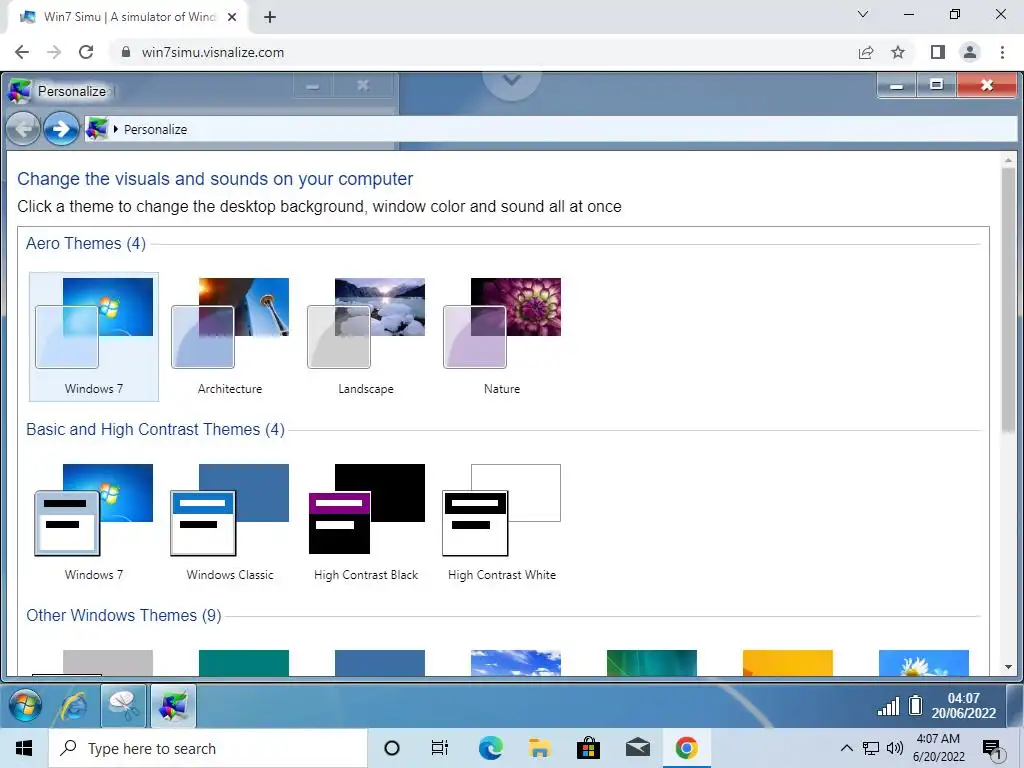Show hidden tray icons chevron
The height and width of the screenshot is (768, 1024).
[x=846, y=748]
